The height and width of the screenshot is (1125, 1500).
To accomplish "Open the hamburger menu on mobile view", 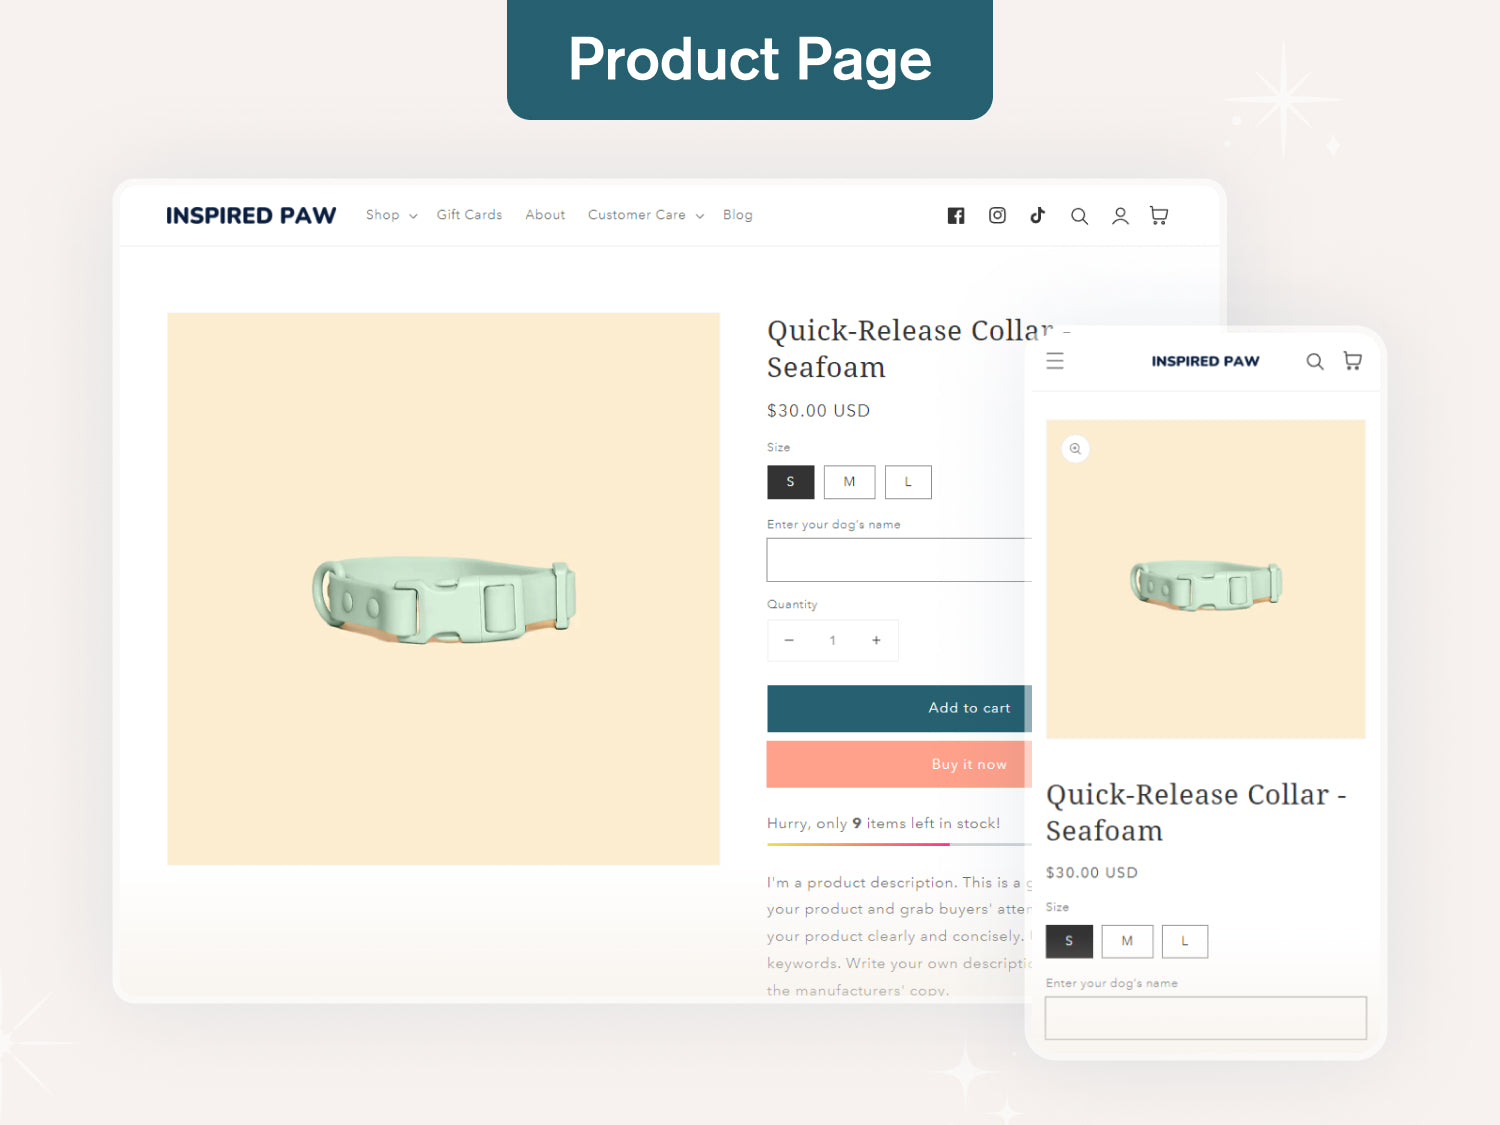I will 1055,361.
